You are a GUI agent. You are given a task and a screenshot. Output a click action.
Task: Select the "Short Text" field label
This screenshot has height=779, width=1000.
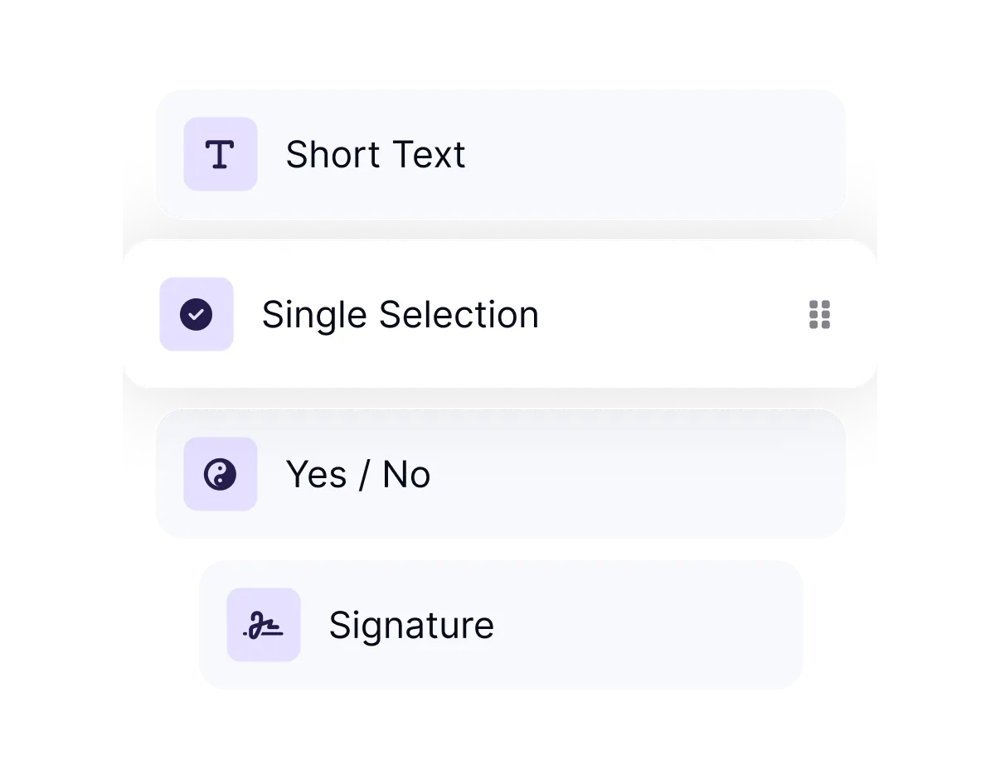point(375,155)
